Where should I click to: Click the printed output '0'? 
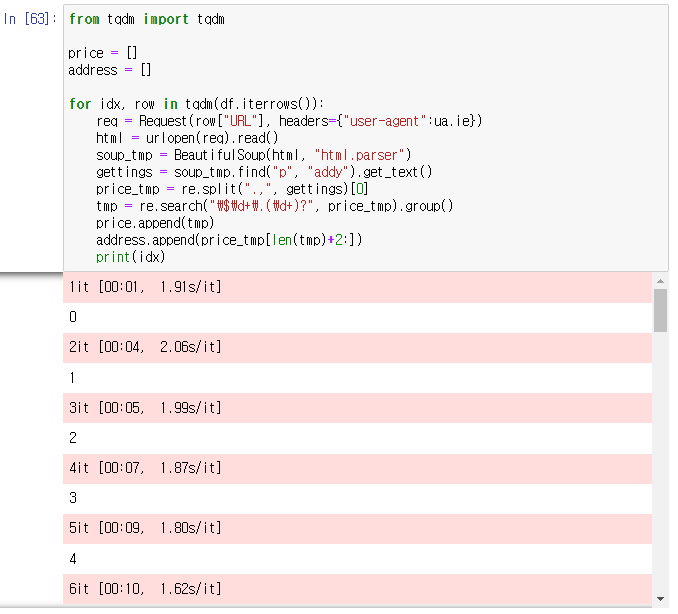73,317
